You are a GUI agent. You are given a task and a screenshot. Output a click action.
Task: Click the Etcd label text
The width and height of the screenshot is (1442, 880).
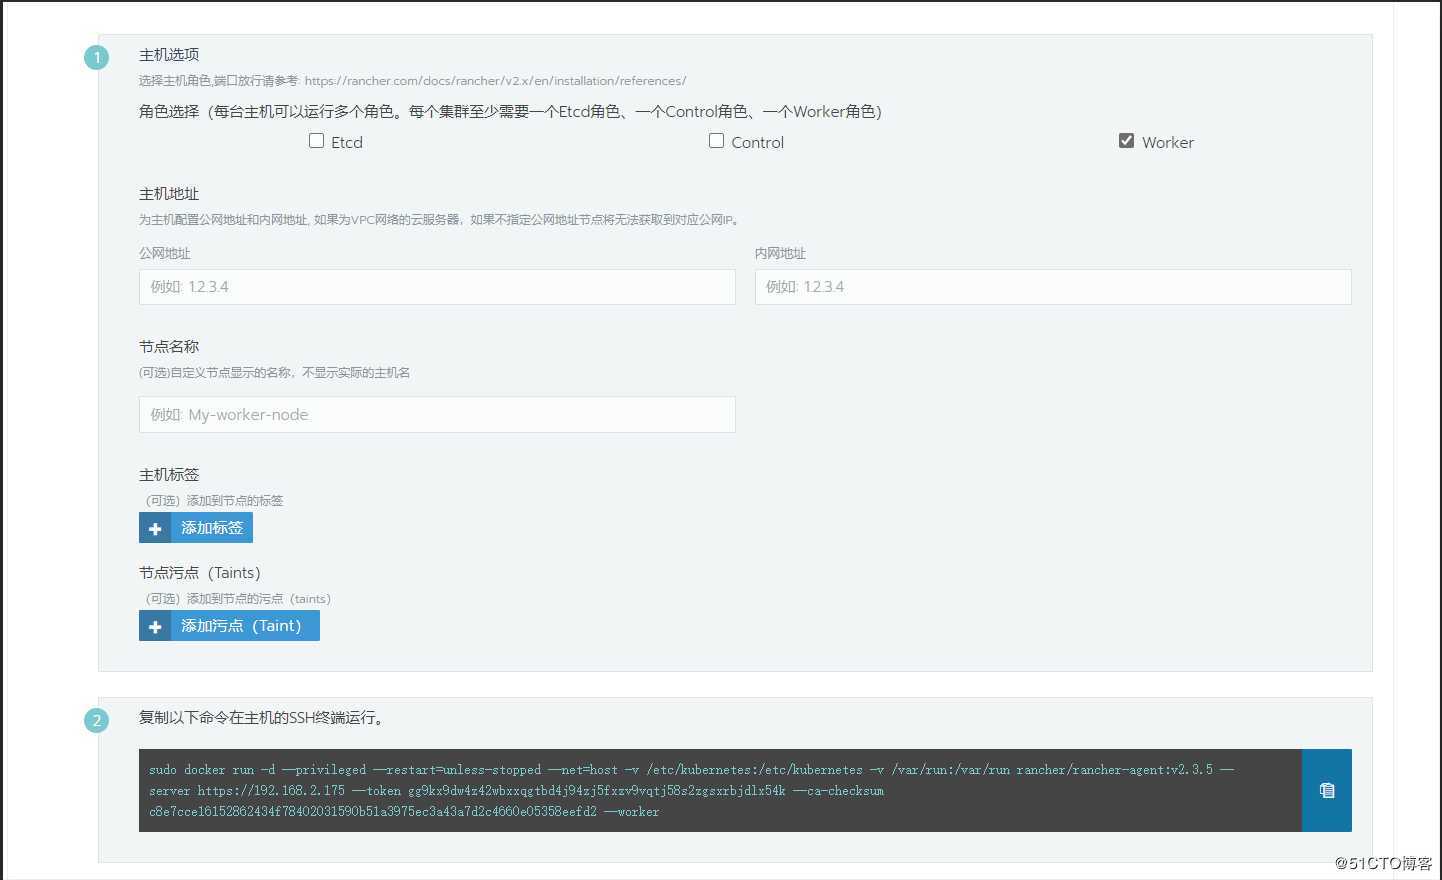click(347, 142)
